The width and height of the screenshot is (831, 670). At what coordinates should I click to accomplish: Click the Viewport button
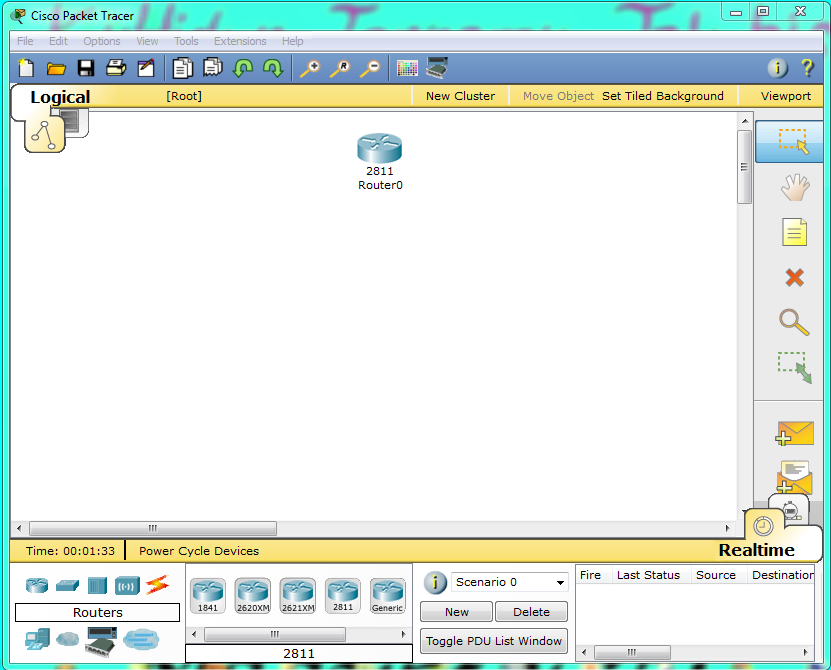pyautogui.click(x=785, y=96)
